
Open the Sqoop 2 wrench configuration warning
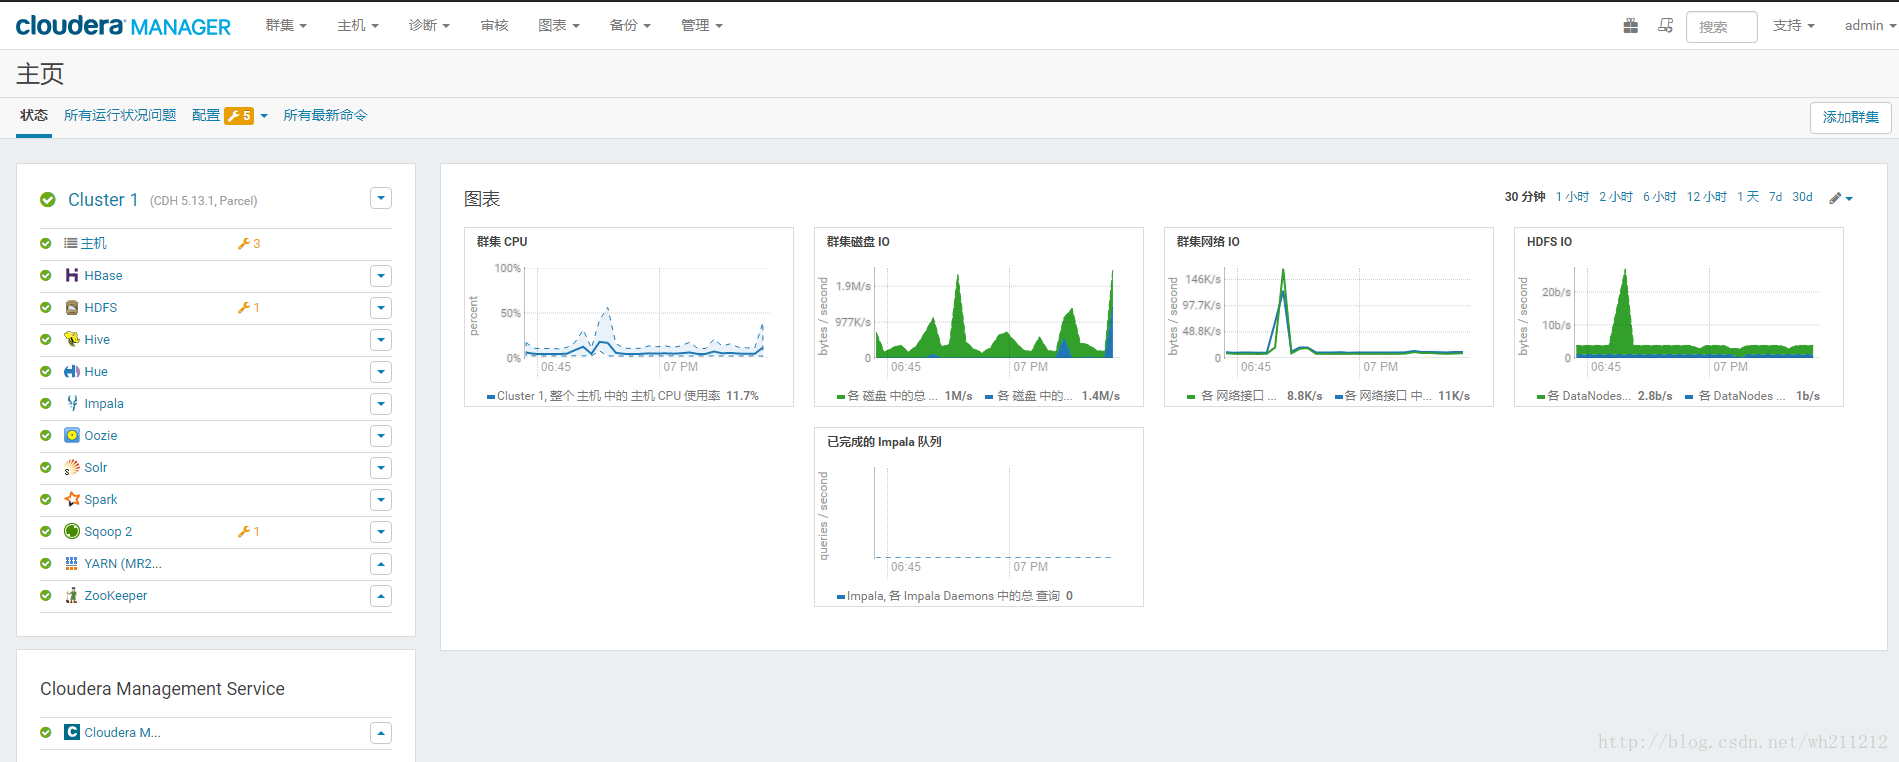point(249,531)
